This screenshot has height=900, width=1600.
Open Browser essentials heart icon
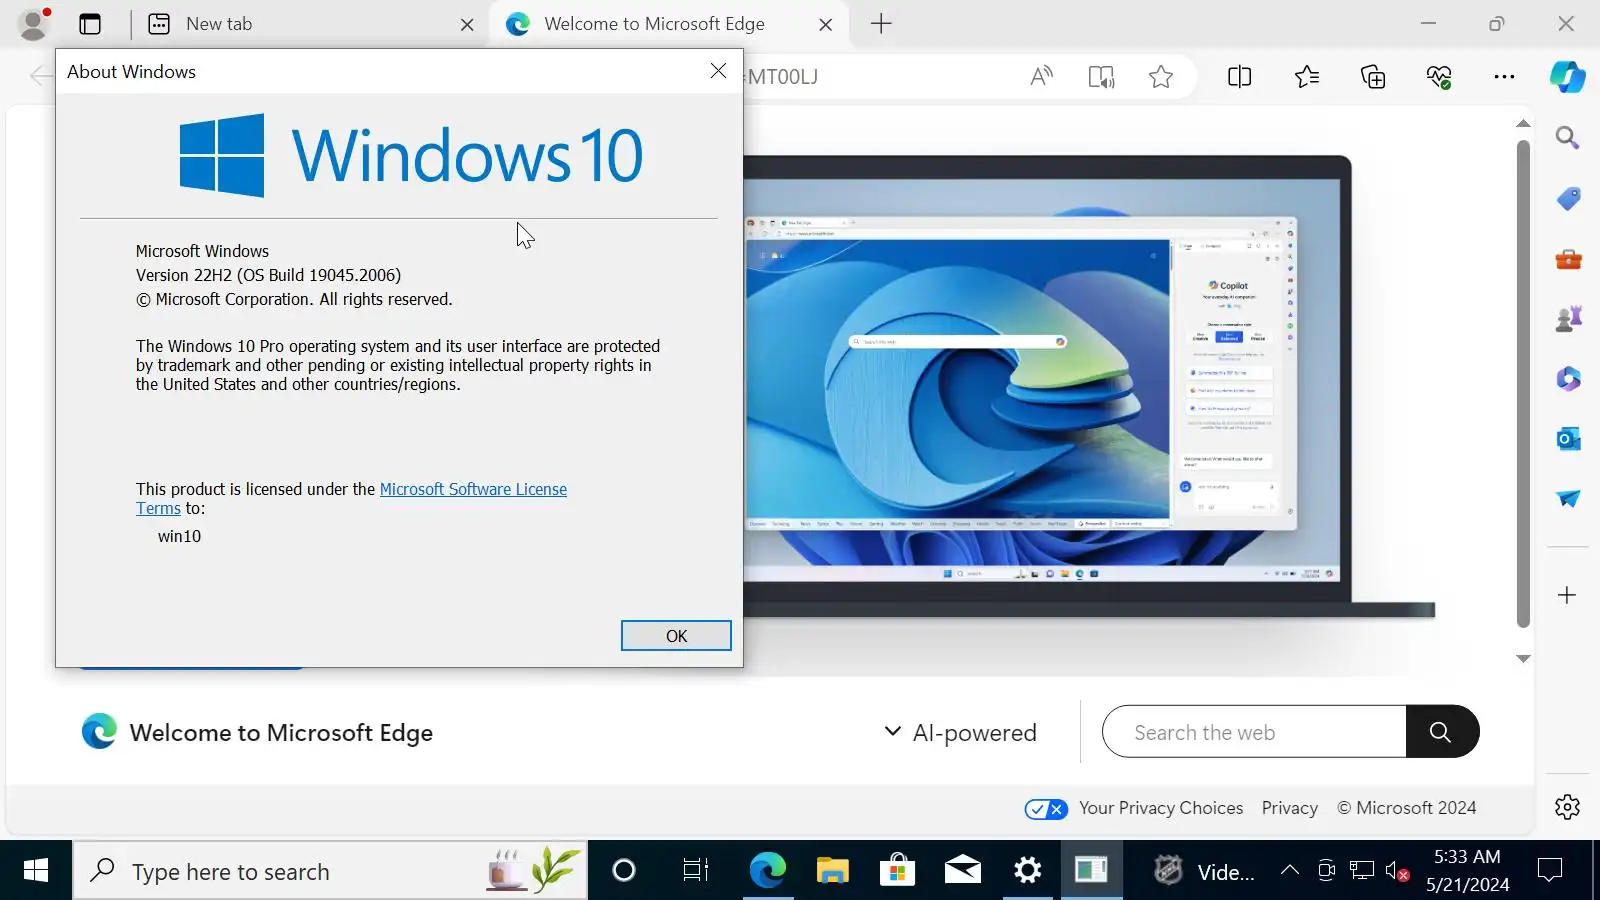point(1439,77)
